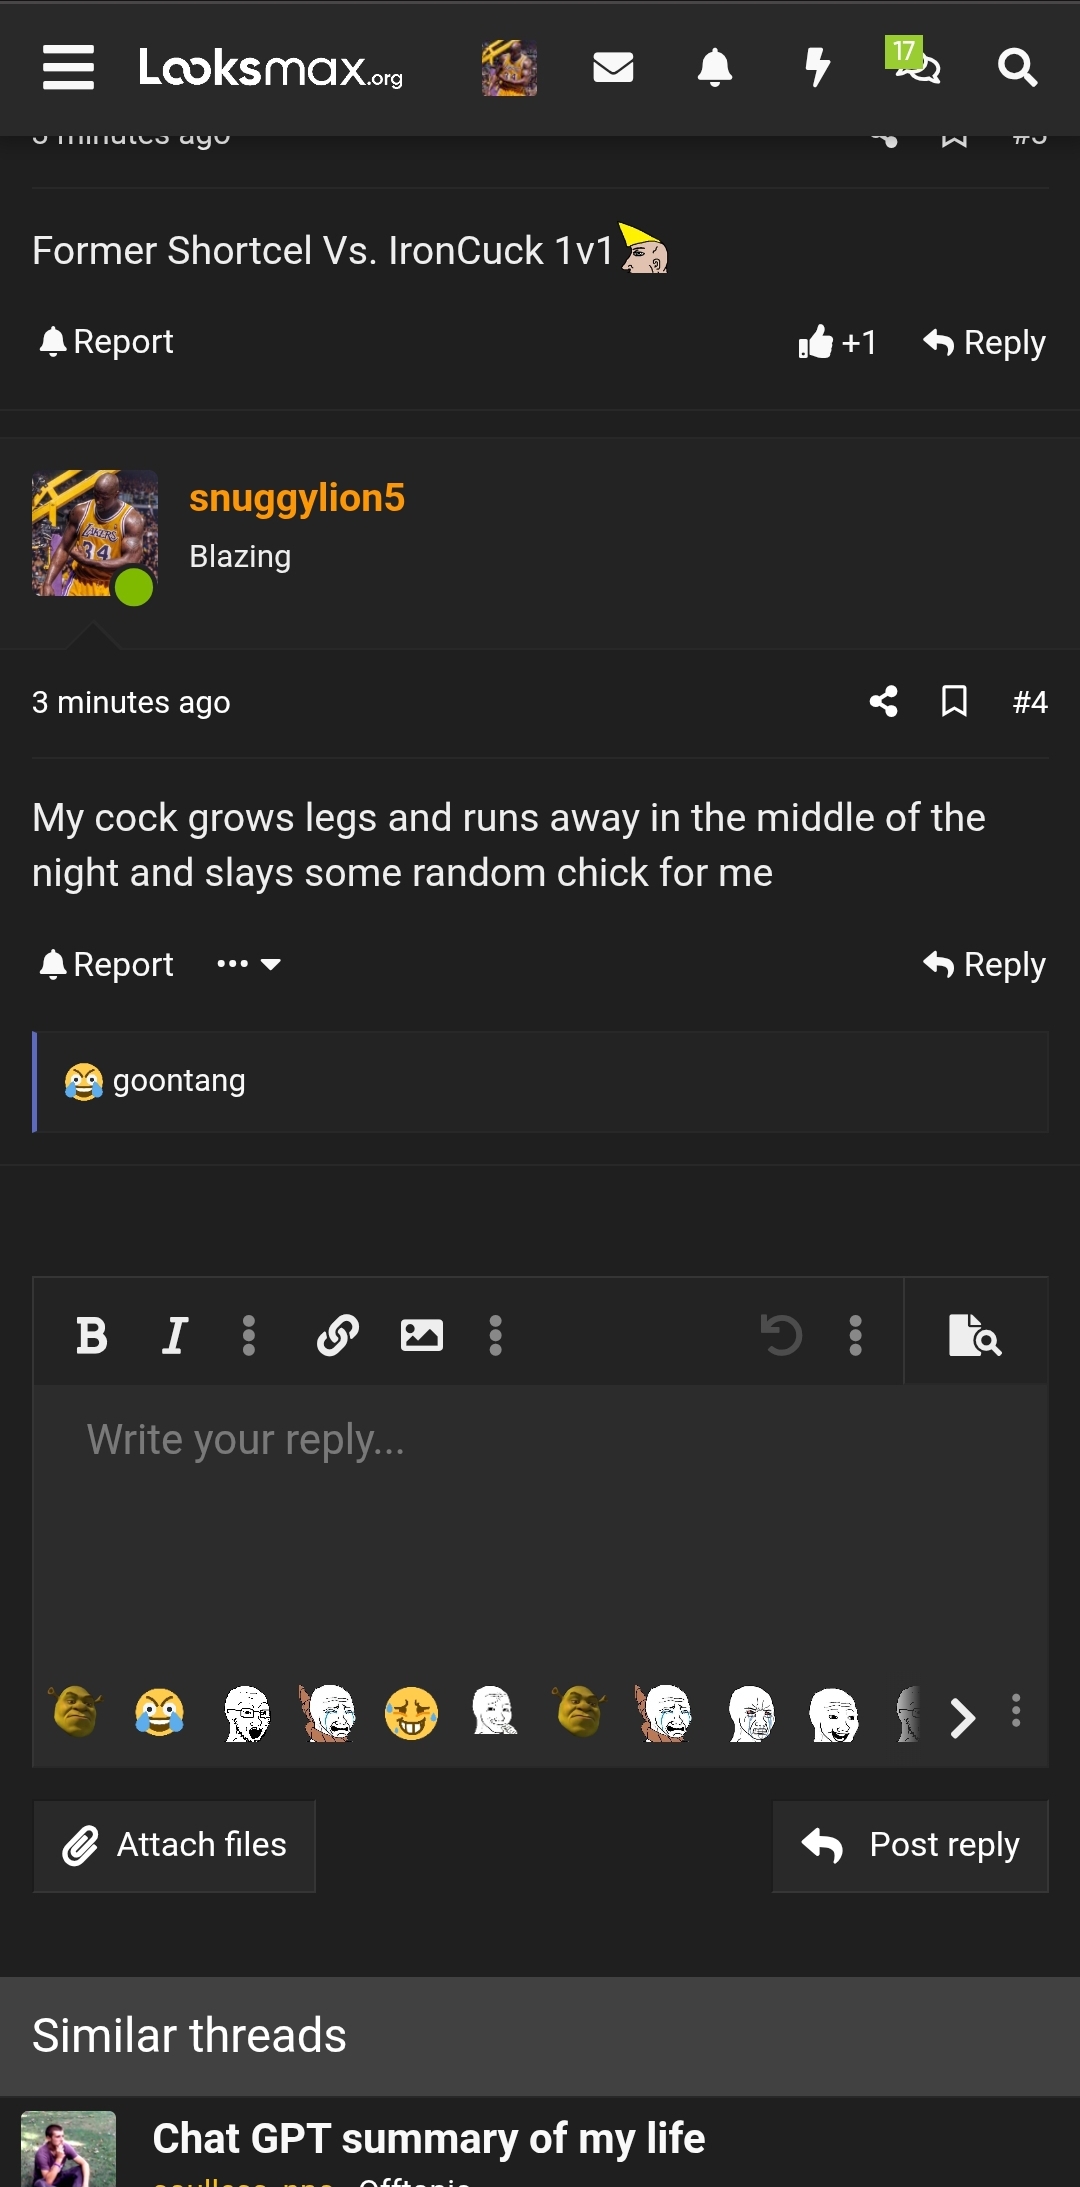Insert an image in the reply editor

tap(421, 1333)
